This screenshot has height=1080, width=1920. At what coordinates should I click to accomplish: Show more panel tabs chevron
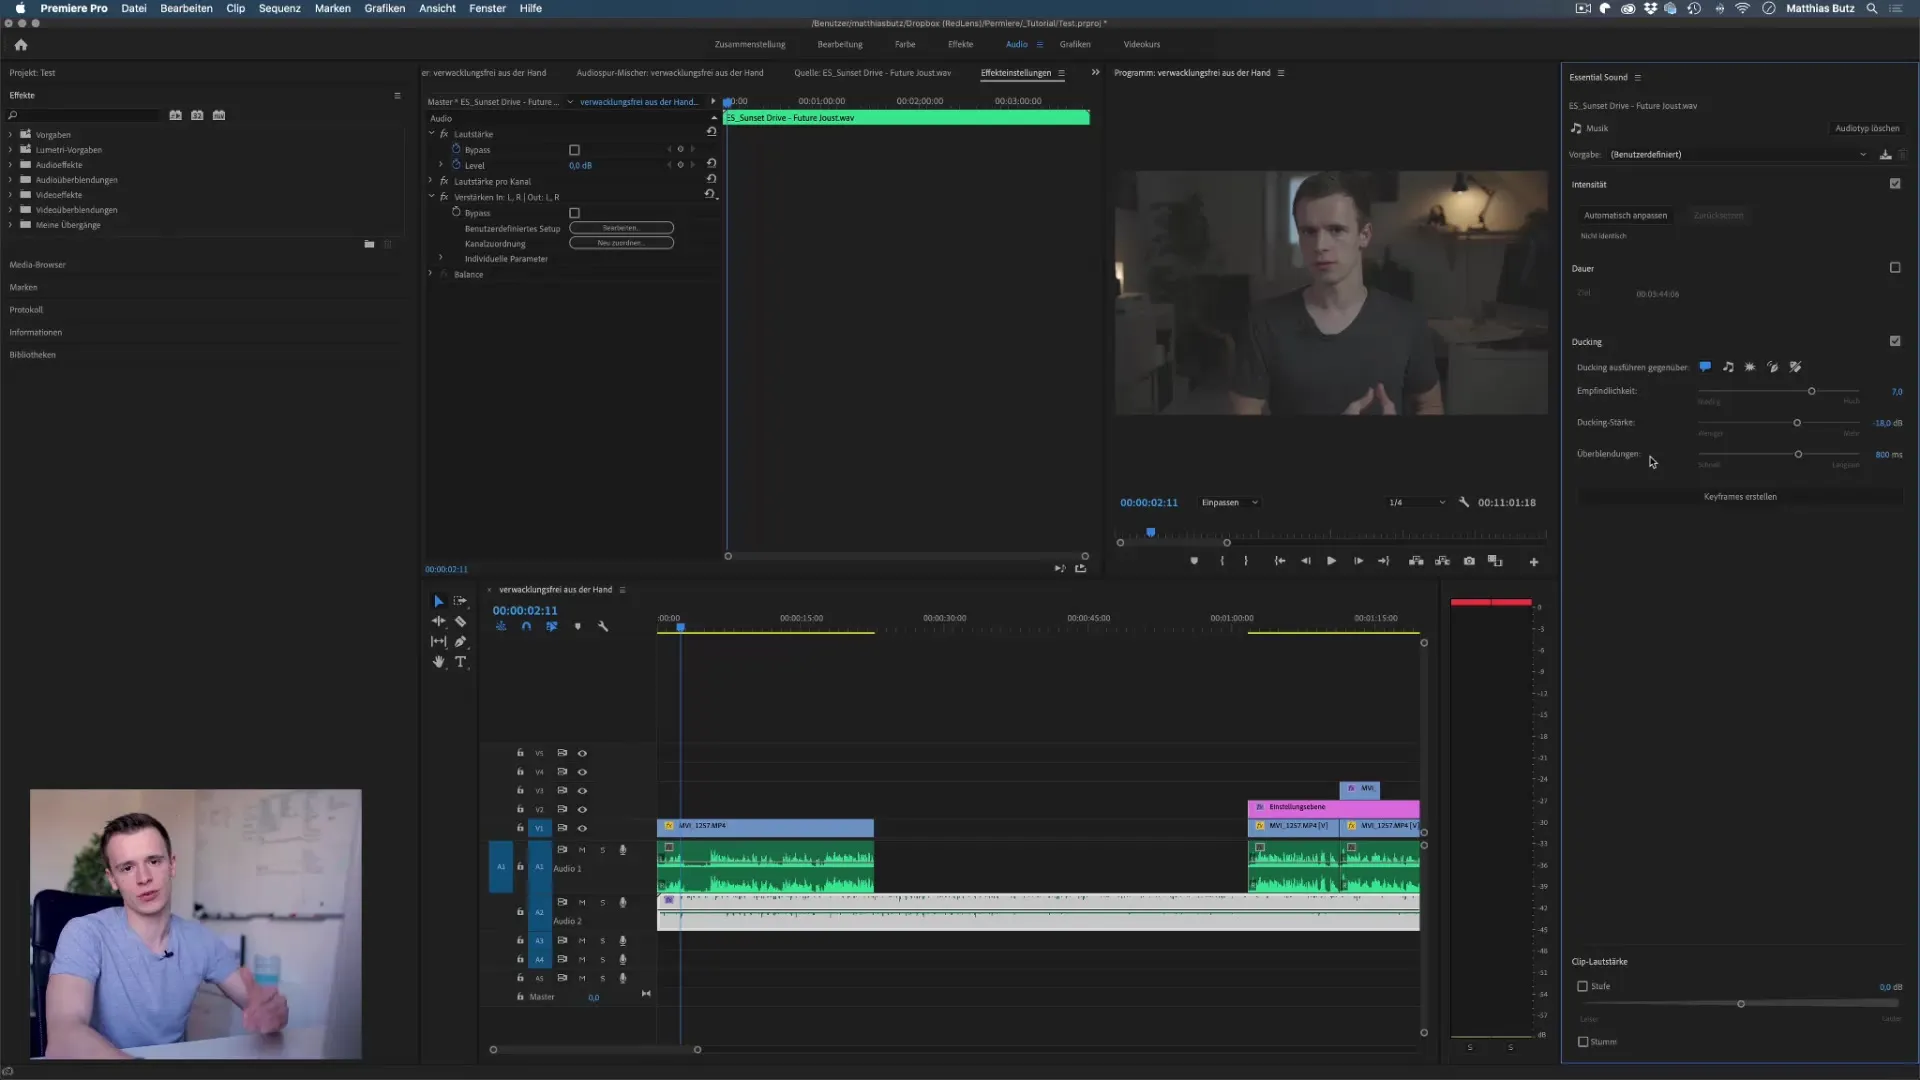[1095, 72]
